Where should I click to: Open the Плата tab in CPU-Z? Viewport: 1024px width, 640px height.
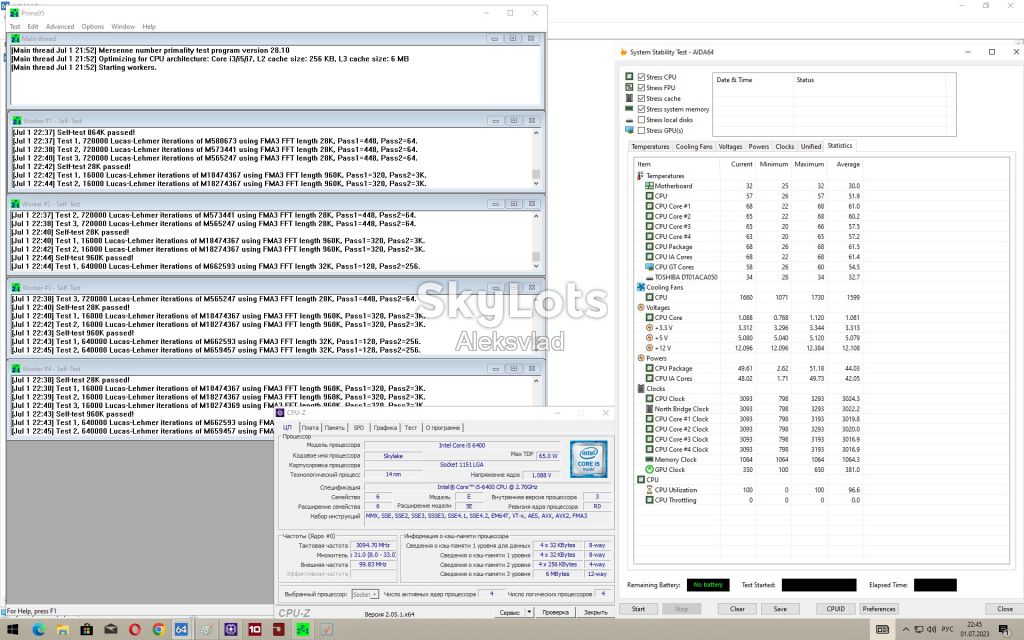point(310,428)
